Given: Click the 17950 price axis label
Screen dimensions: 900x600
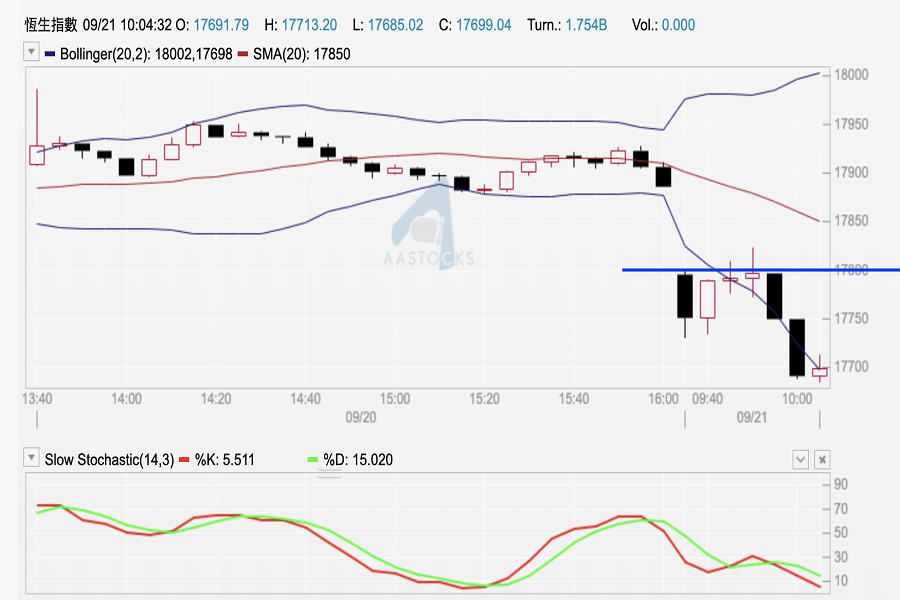Looking at the screenshot, I should point(851,124).
